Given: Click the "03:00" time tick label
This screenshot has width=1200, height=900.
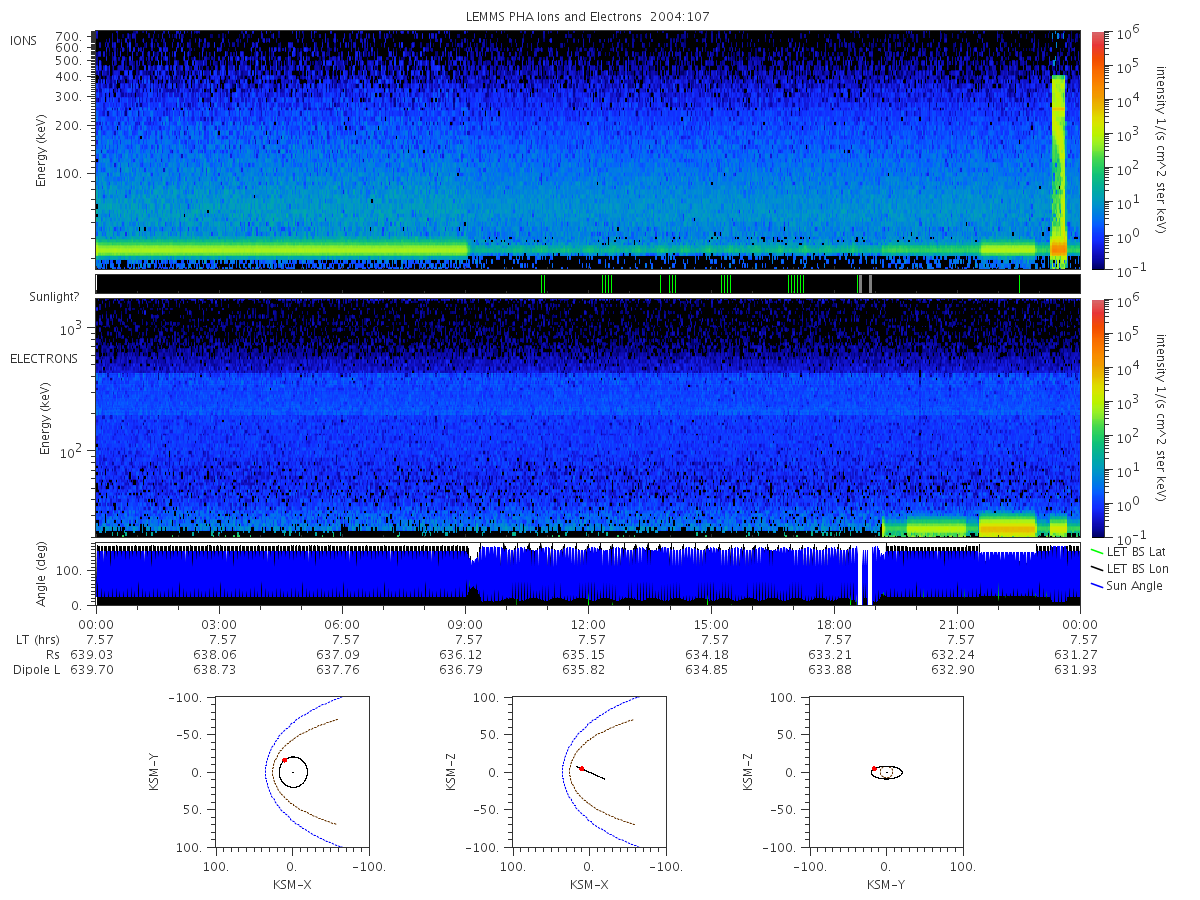Looking at the screenshot, I should [219, 624].
